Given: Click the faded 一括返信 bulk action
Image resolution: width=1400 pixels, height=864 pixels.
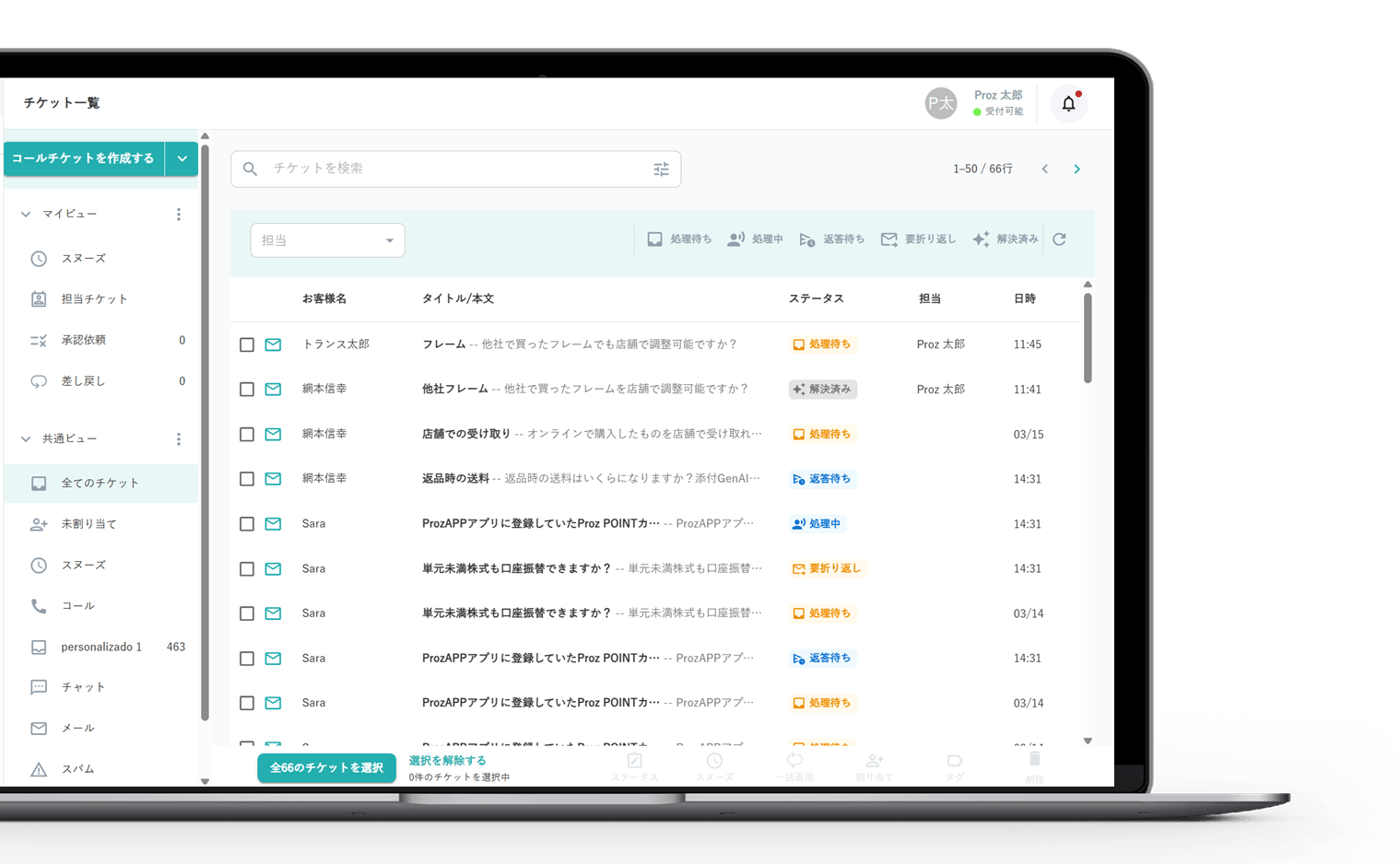Looking at the screenshot, I should point(795,768).
